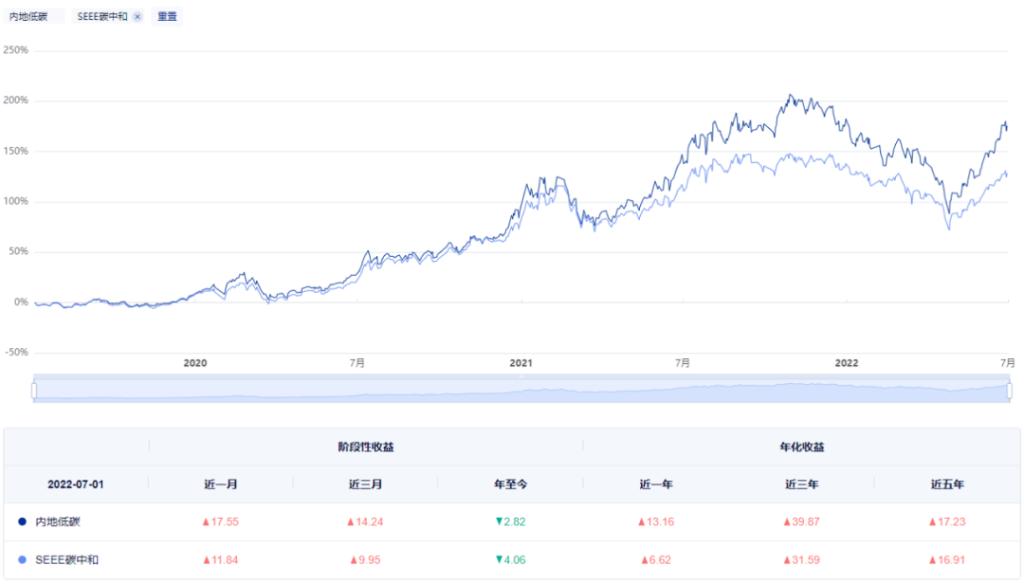Grab the left handle of the range slider
1024x584 pixels.
tap(34, 390)
